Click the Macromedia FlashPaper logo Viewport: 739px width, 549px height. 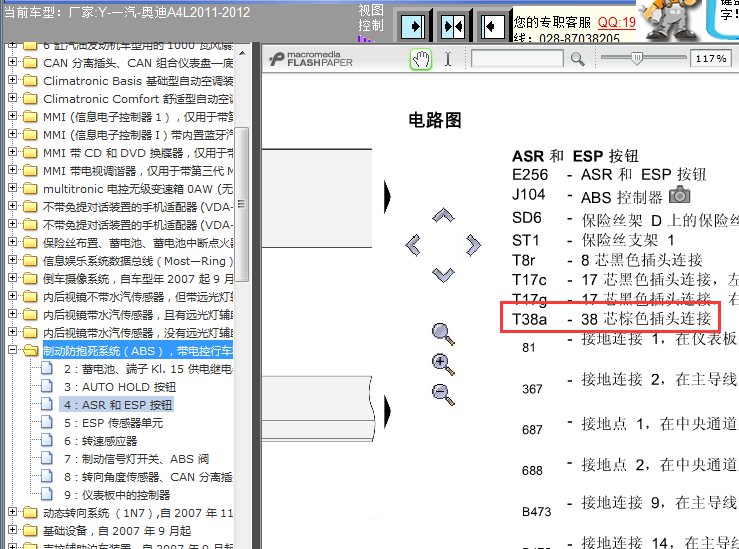(311, 59)
